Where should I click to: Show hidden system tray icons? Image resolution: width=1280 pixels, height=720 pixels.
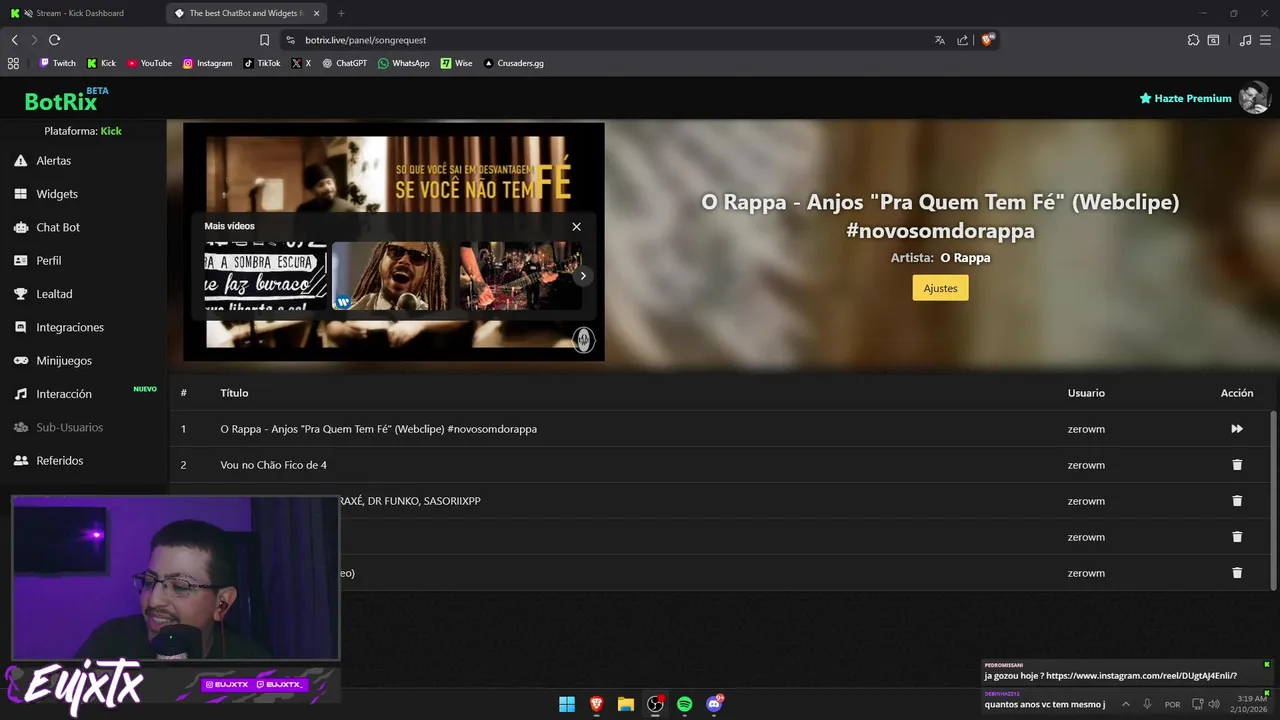click(1125, 704)
